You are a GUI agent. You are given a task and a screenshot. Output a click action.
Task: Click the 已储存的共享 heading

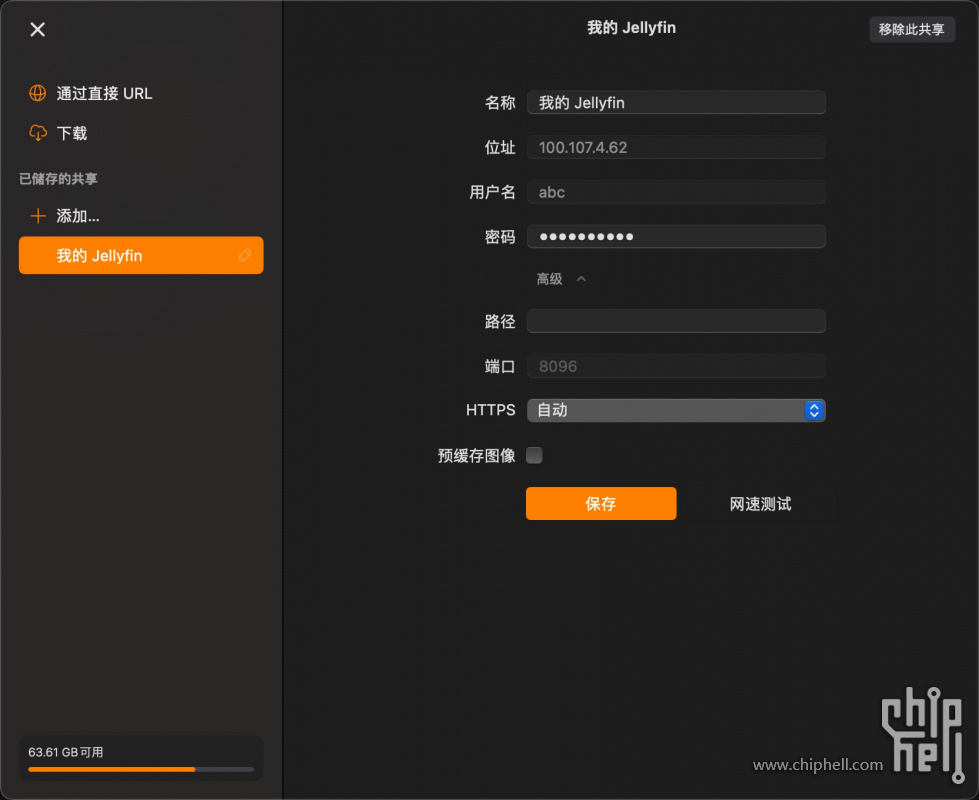[58, 179]
